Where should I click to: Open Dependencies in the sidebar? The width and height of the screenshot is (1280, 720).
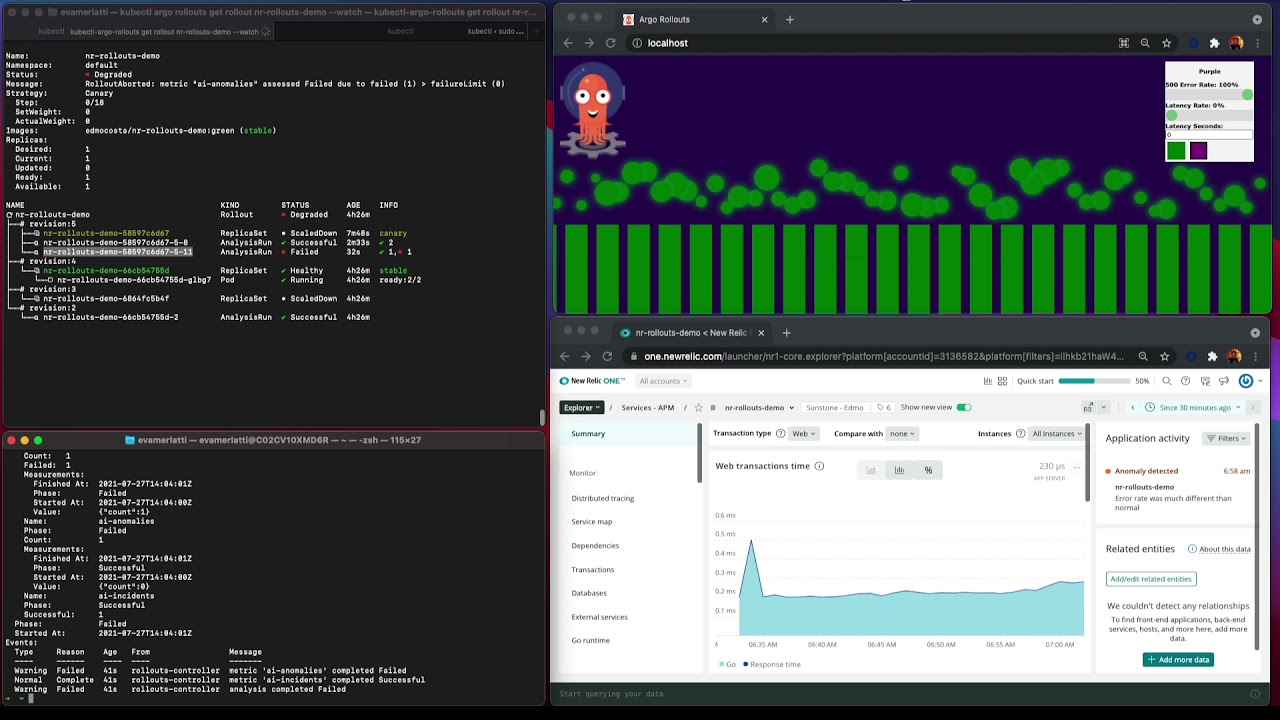coord(595,545)
